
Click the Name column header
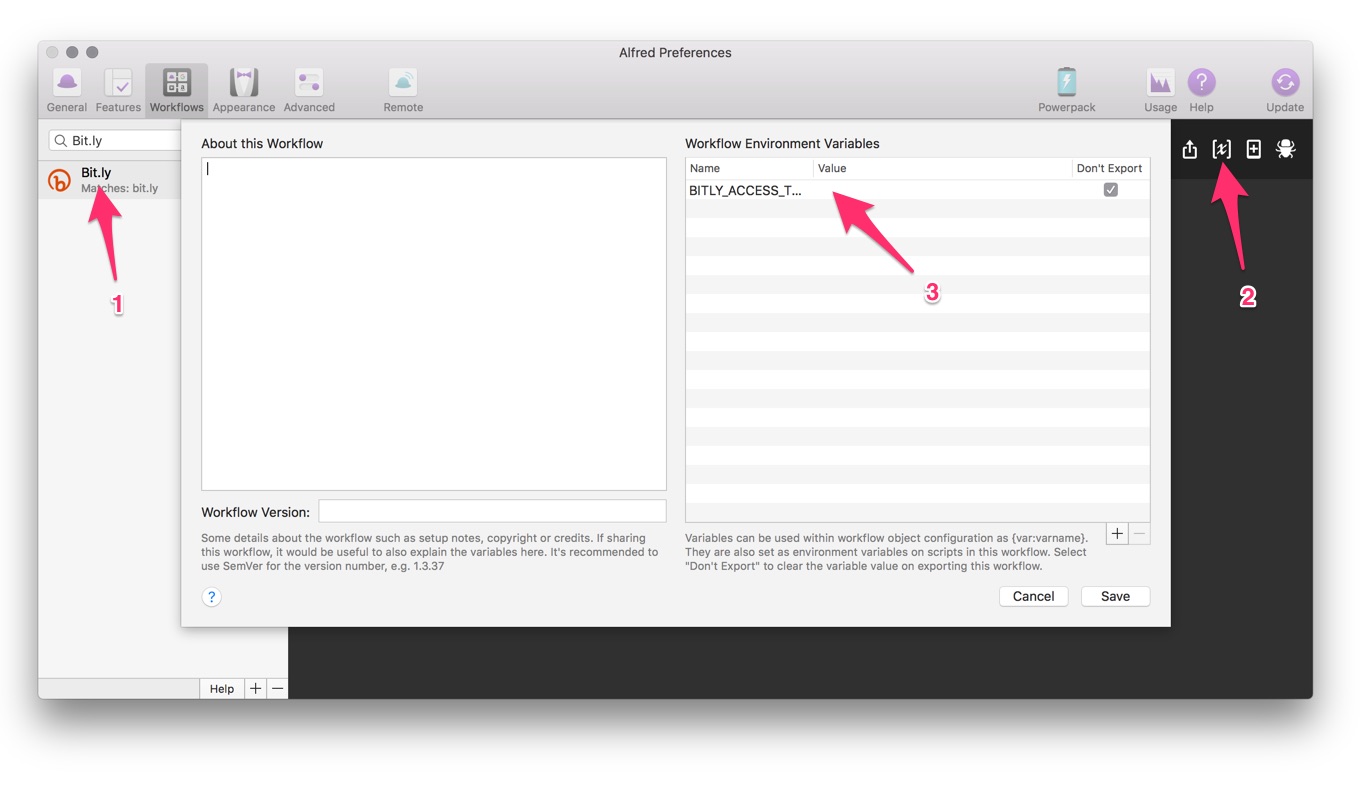point(749,168)
